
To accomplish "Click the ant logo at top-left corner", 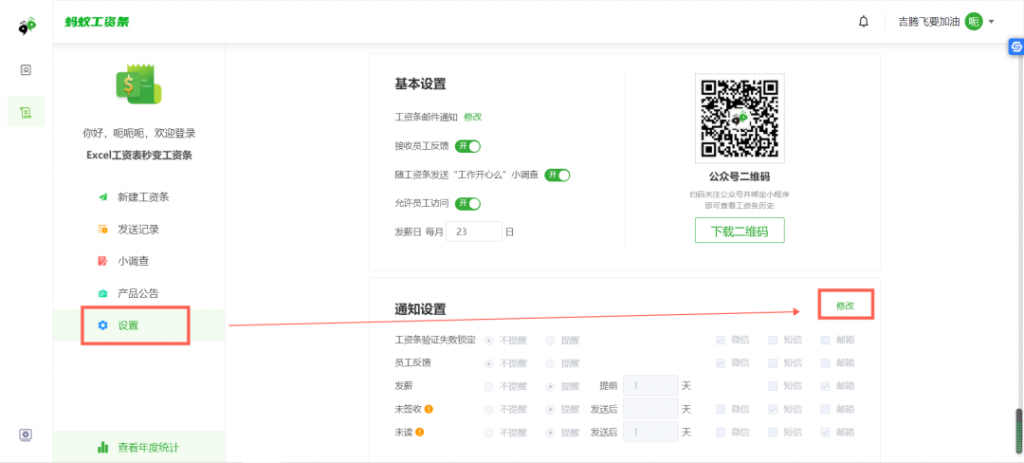I will coord(27,24).
